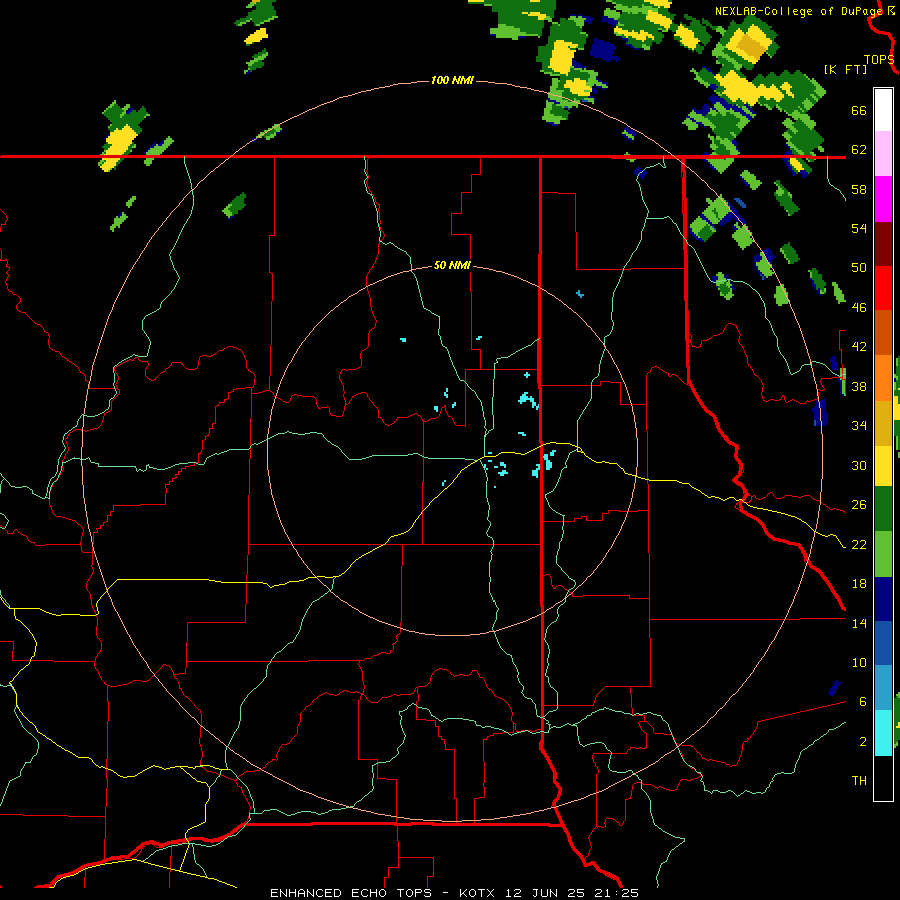Pick the light blue legend swatch near 6

(x=883, y=688)
